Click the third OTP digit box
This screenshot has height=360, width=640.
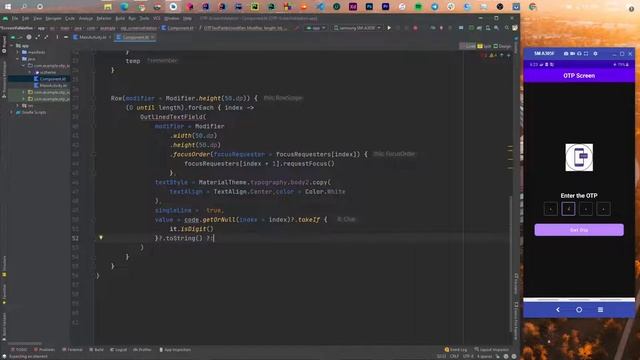point(586,209)
